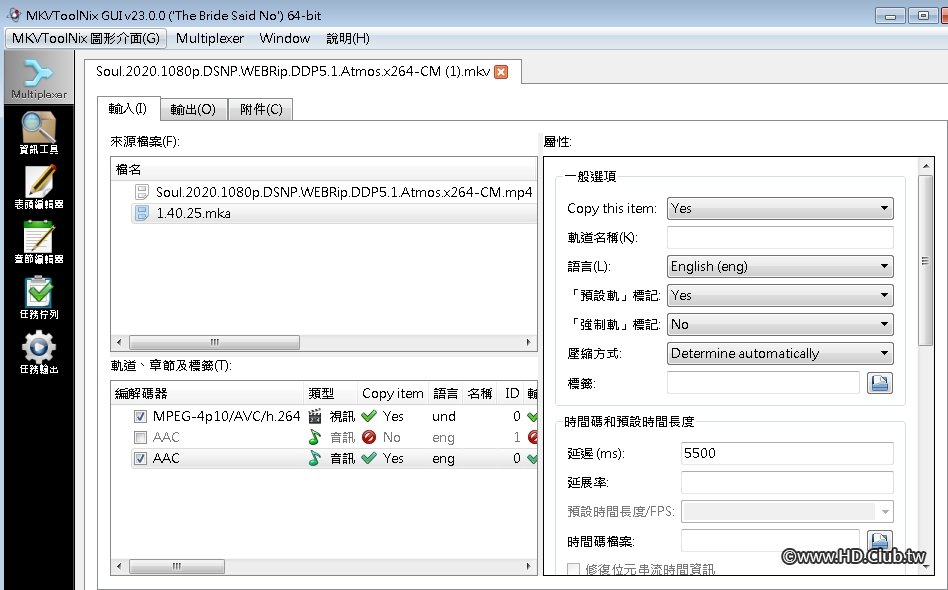Click the stretch ratio input field
Image resolution: width=948 pixels, height=590 pixels.
[787, 482]
